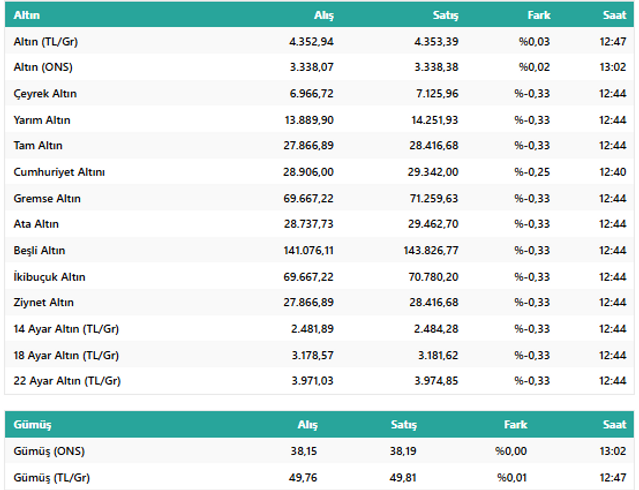Select the Cumhuriyet Altını row
The image size is (639, 490).
pos(59,172)
